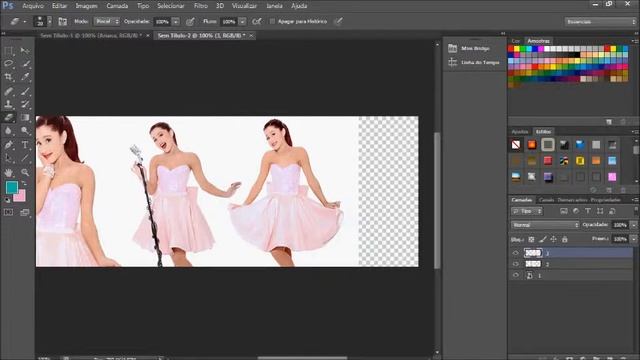Select the Pen tool
640x360 pixels.
pyautogui.click(x=8, y=145)
